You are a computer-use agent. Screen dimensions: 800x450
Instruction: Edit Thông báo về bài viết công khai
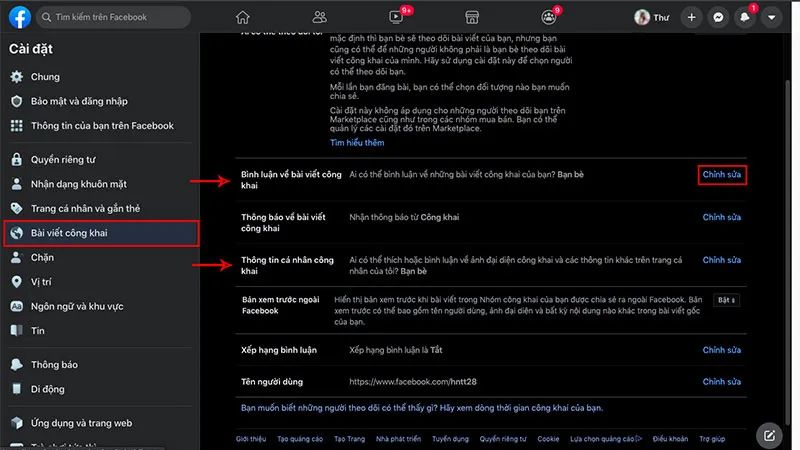(x=721, y=217)
